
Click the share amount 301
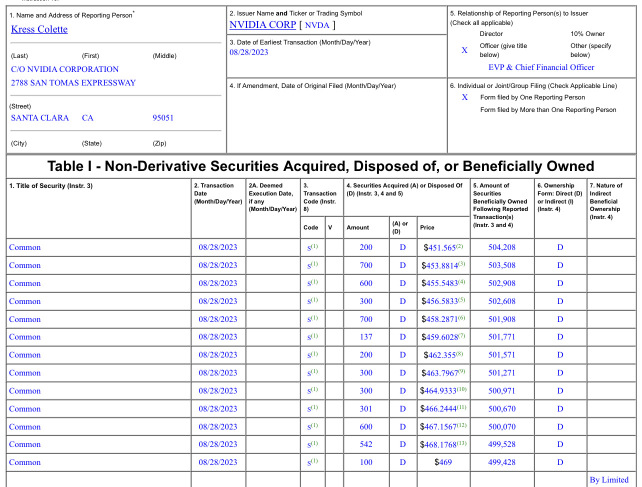366,409
